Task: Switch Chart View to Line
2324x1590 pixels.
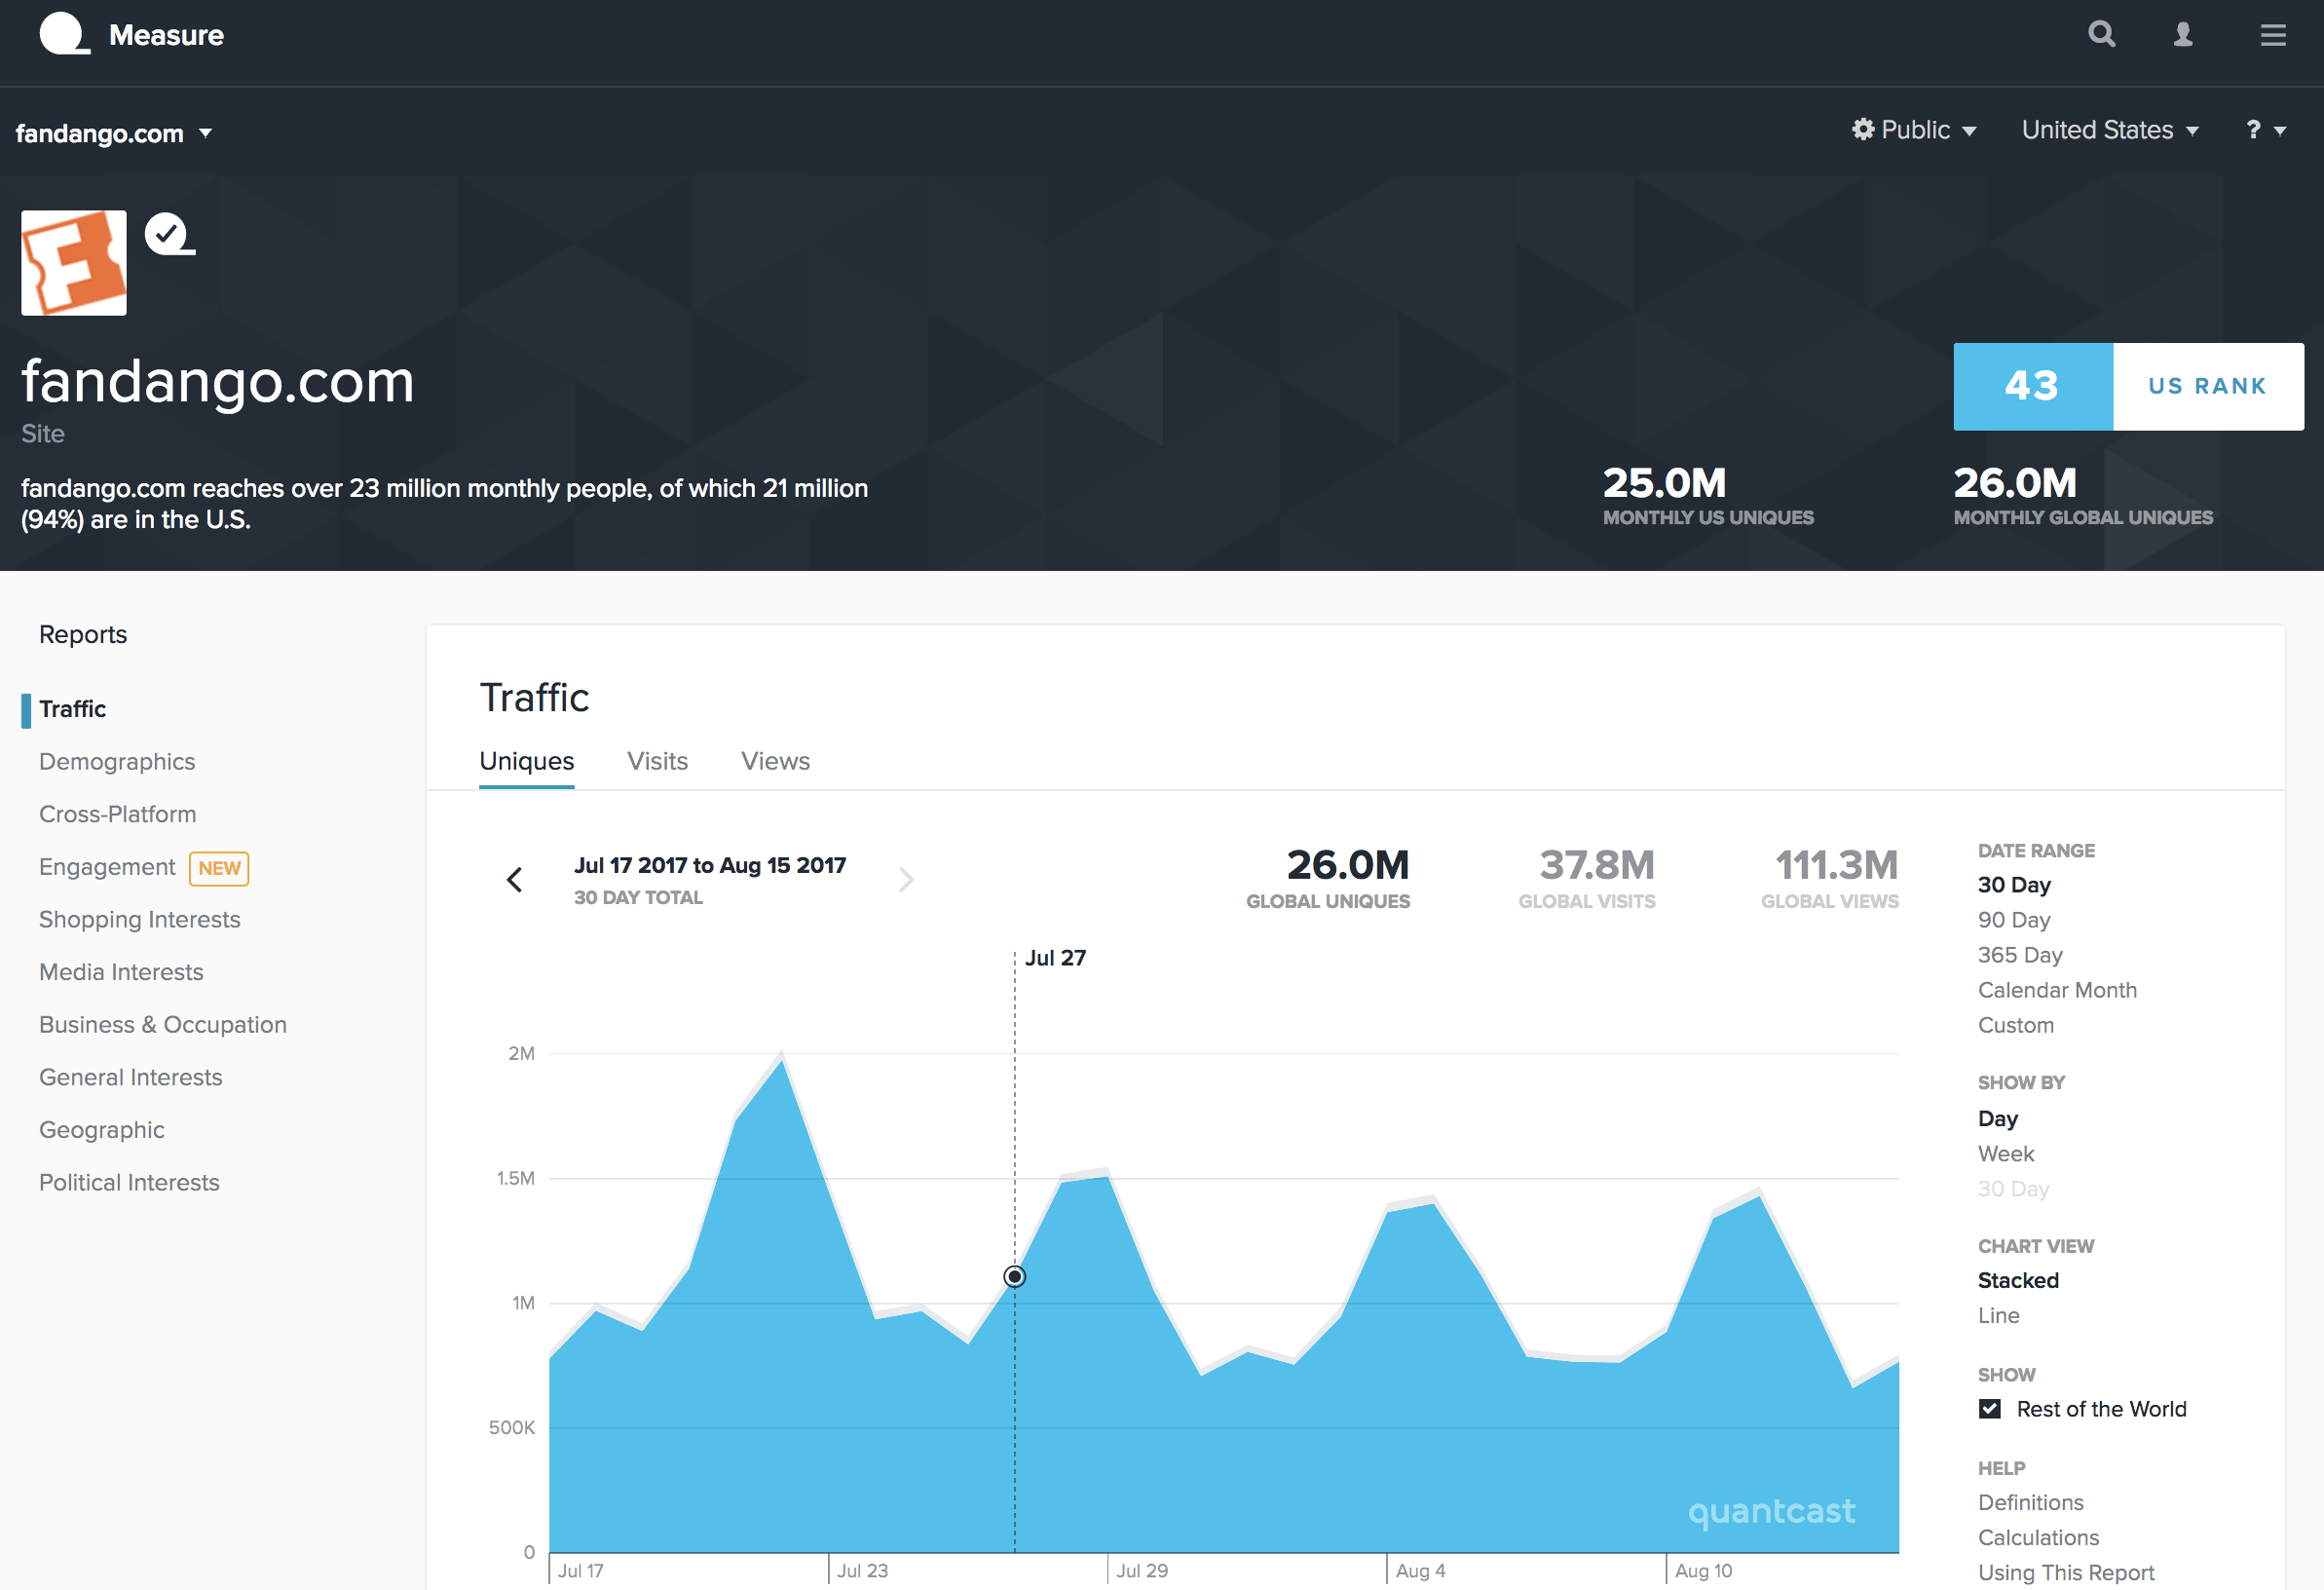Action: tap(1998, 1315)
